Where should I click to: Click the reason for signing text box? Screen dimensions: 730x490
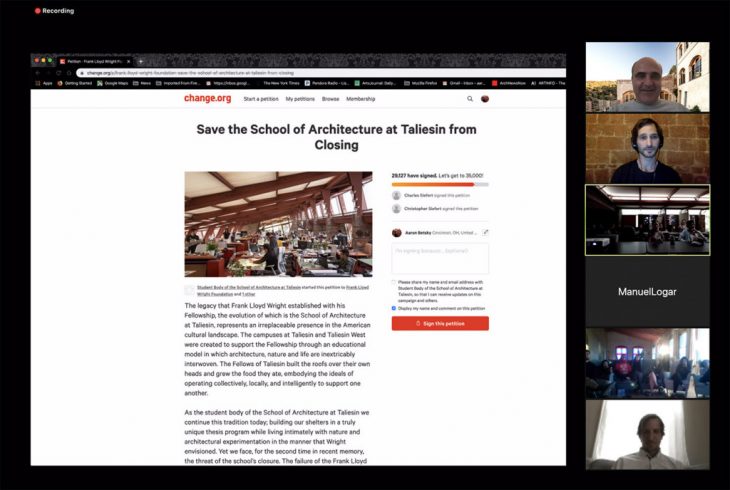tap(440, 259)
